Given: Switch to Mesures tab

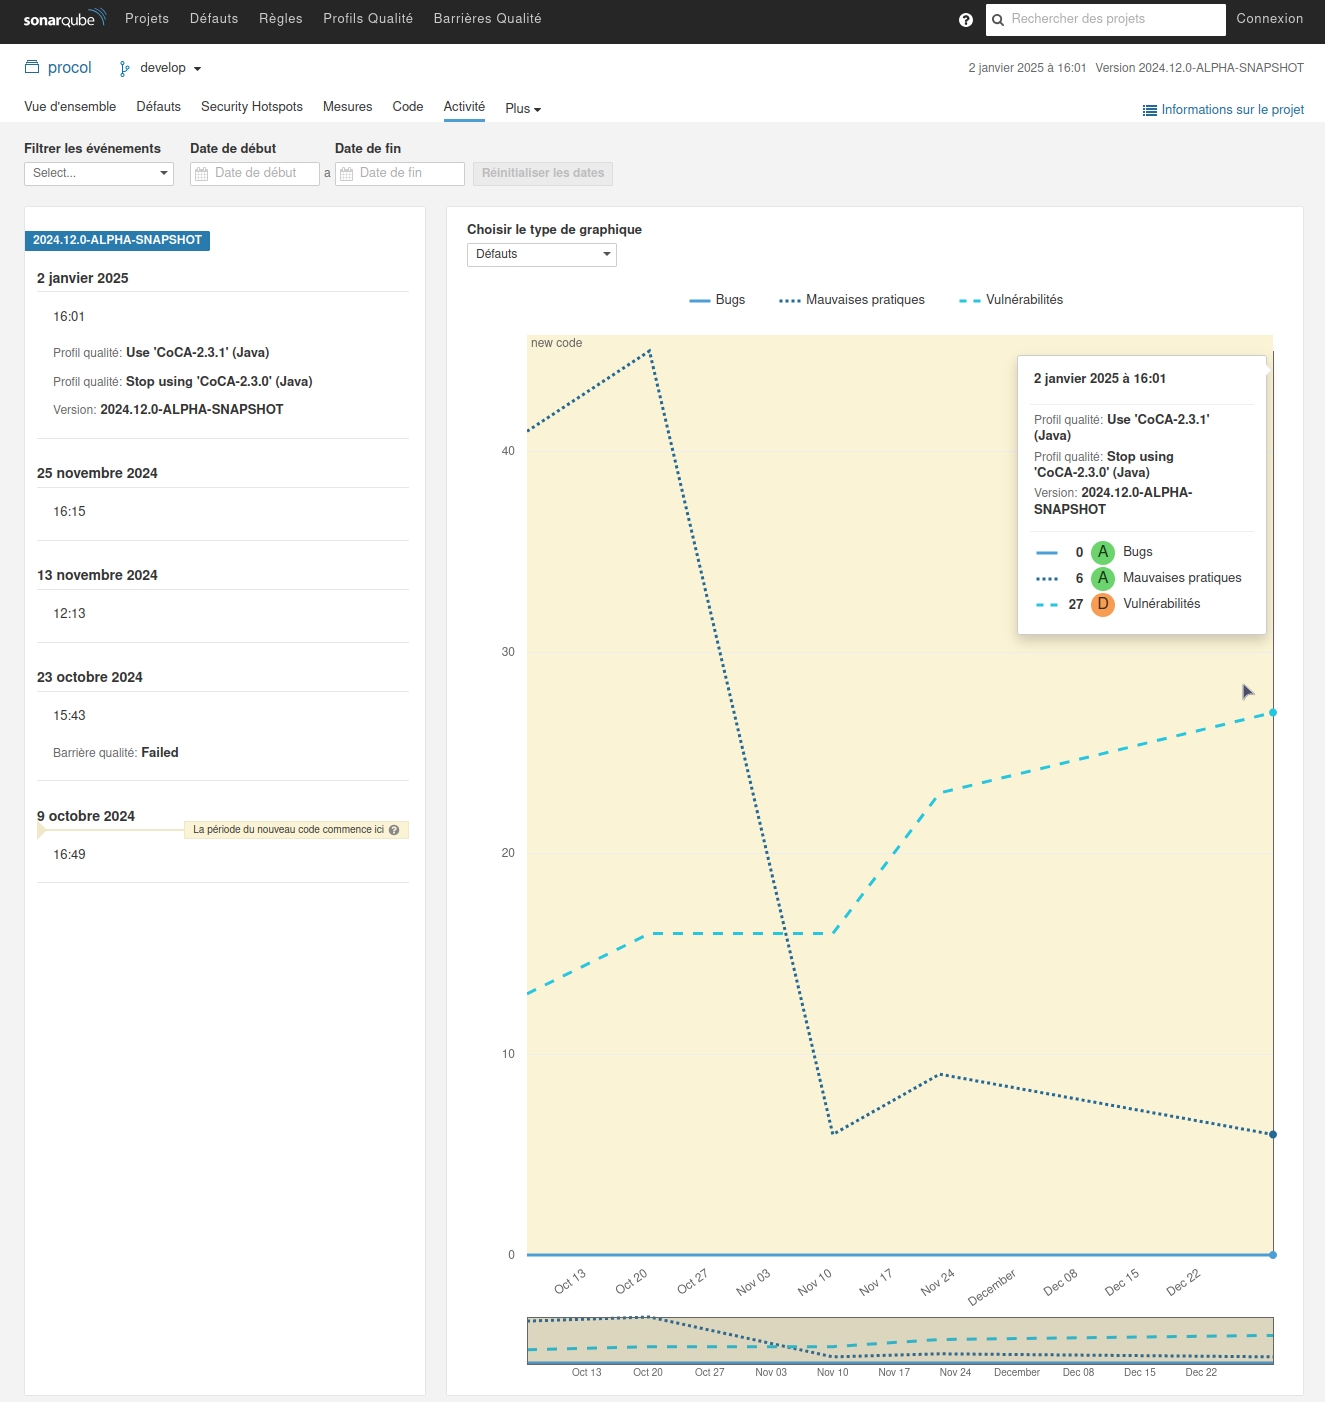Looking at the screenshot, I should tap(348, 107).
